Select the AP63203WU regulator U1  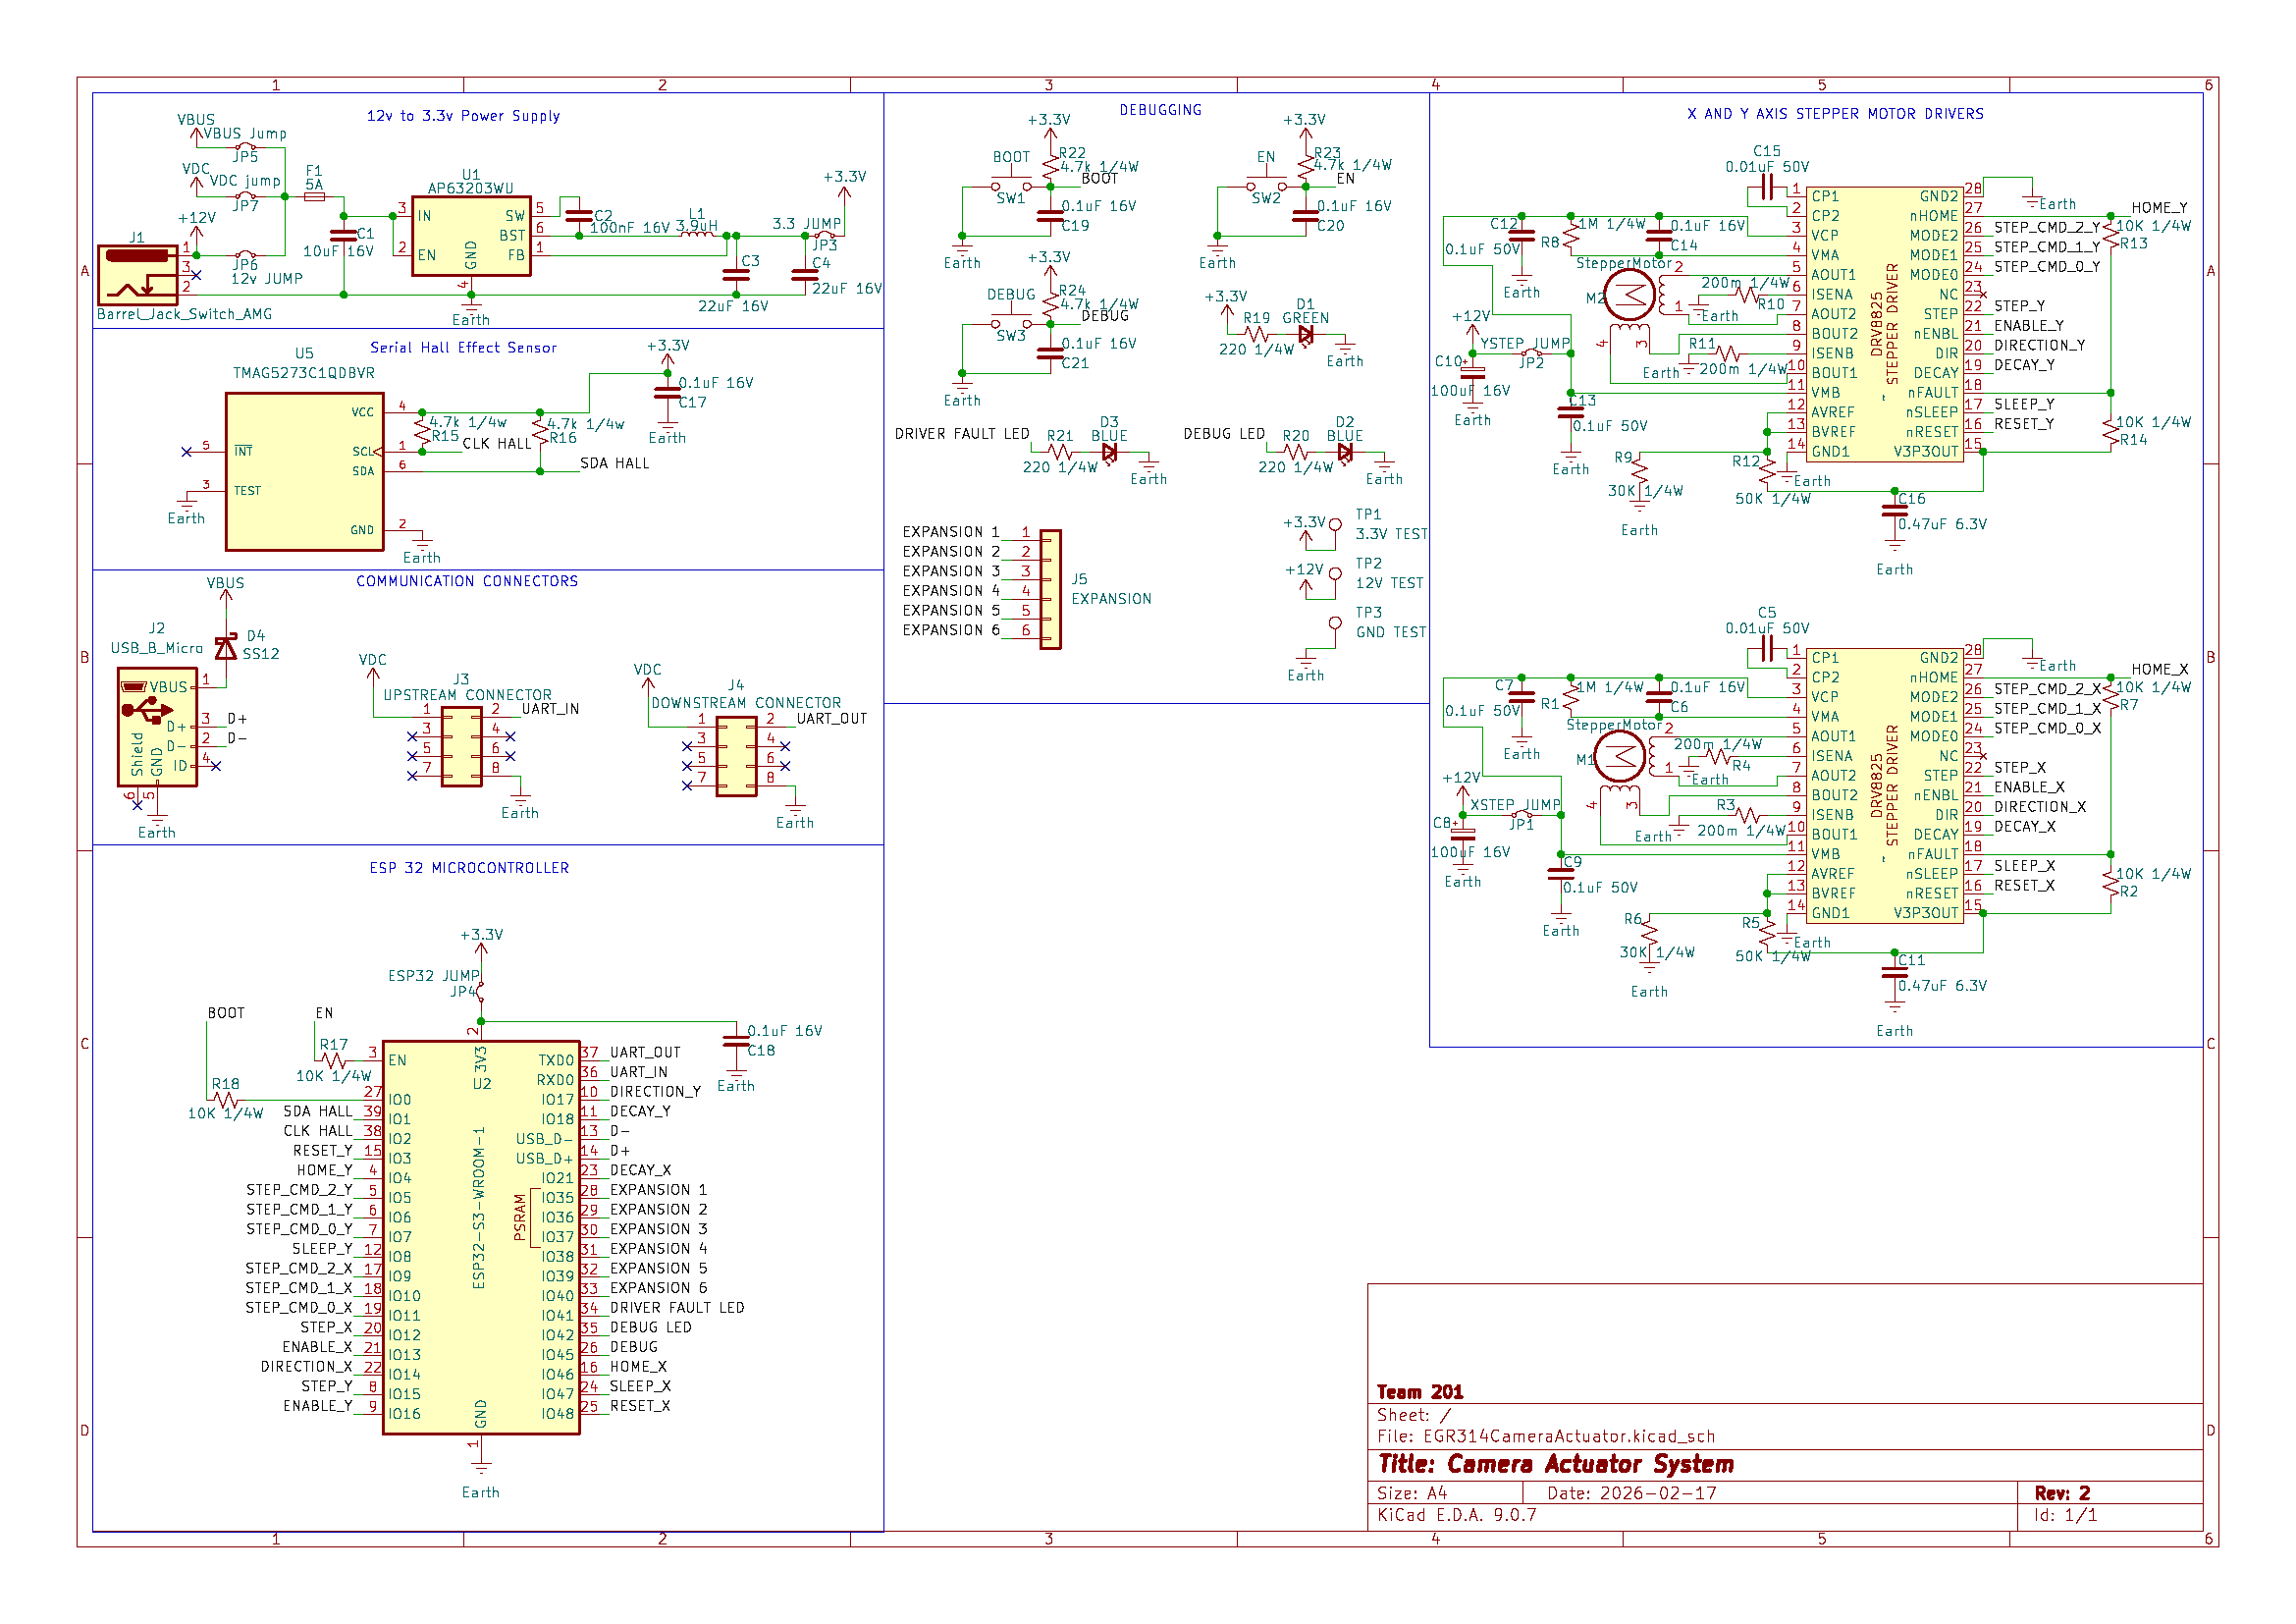[471, 236]
